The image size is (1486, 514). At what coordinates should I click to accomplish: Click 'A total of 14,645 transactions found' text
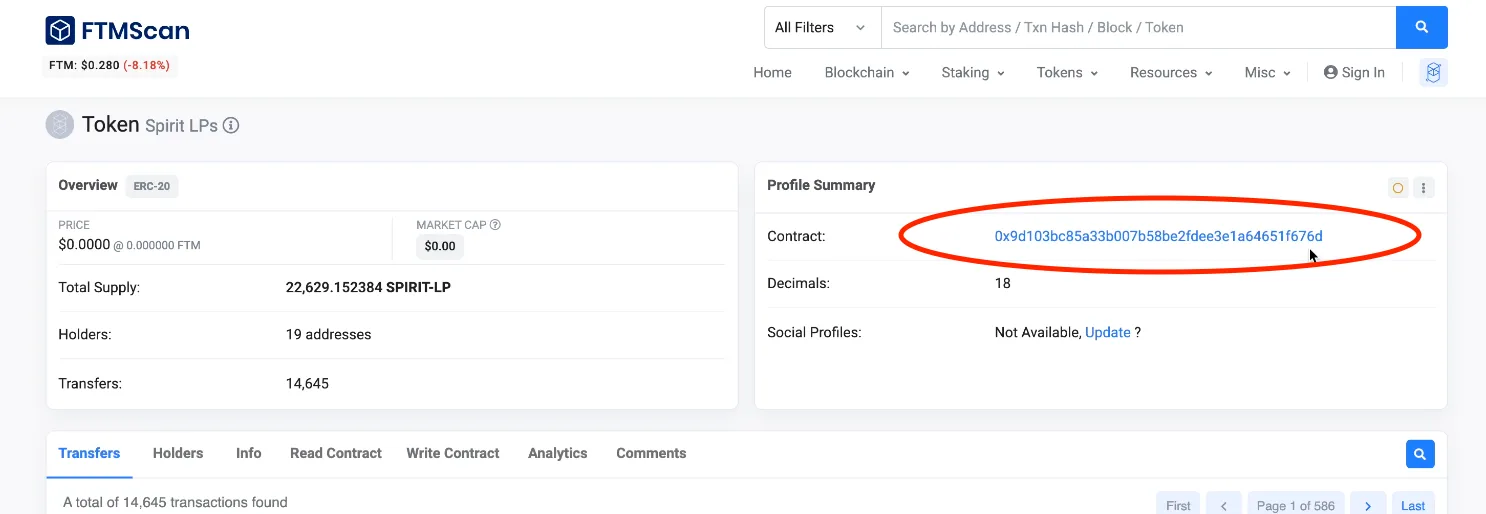click(x=175, y=502)
